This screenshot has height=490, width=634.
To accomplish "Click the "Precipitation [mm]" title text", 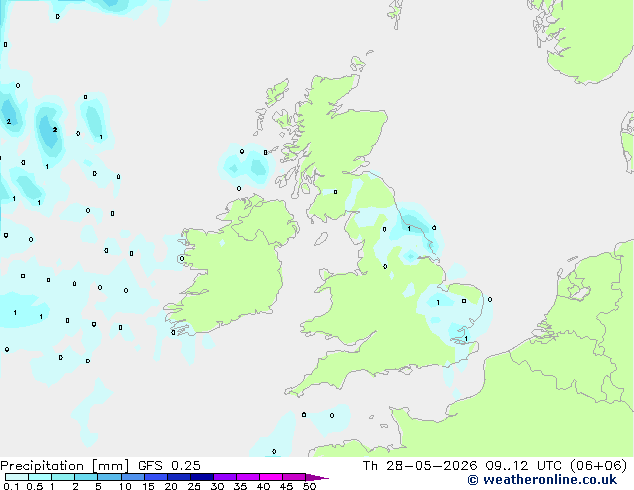I will tap(65, 466).
